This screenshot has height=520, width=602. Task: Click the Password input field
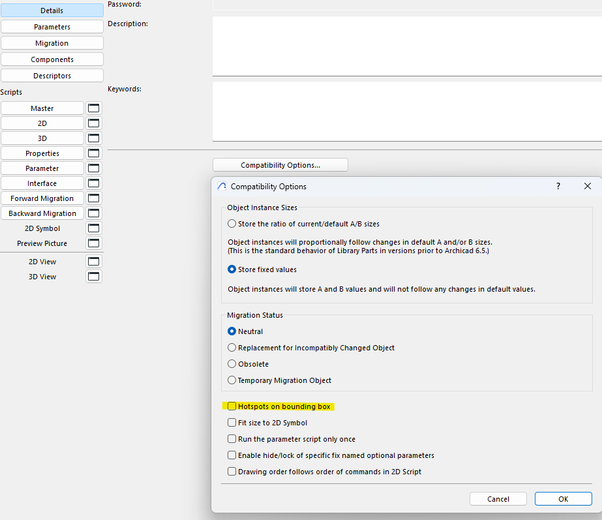407,5
